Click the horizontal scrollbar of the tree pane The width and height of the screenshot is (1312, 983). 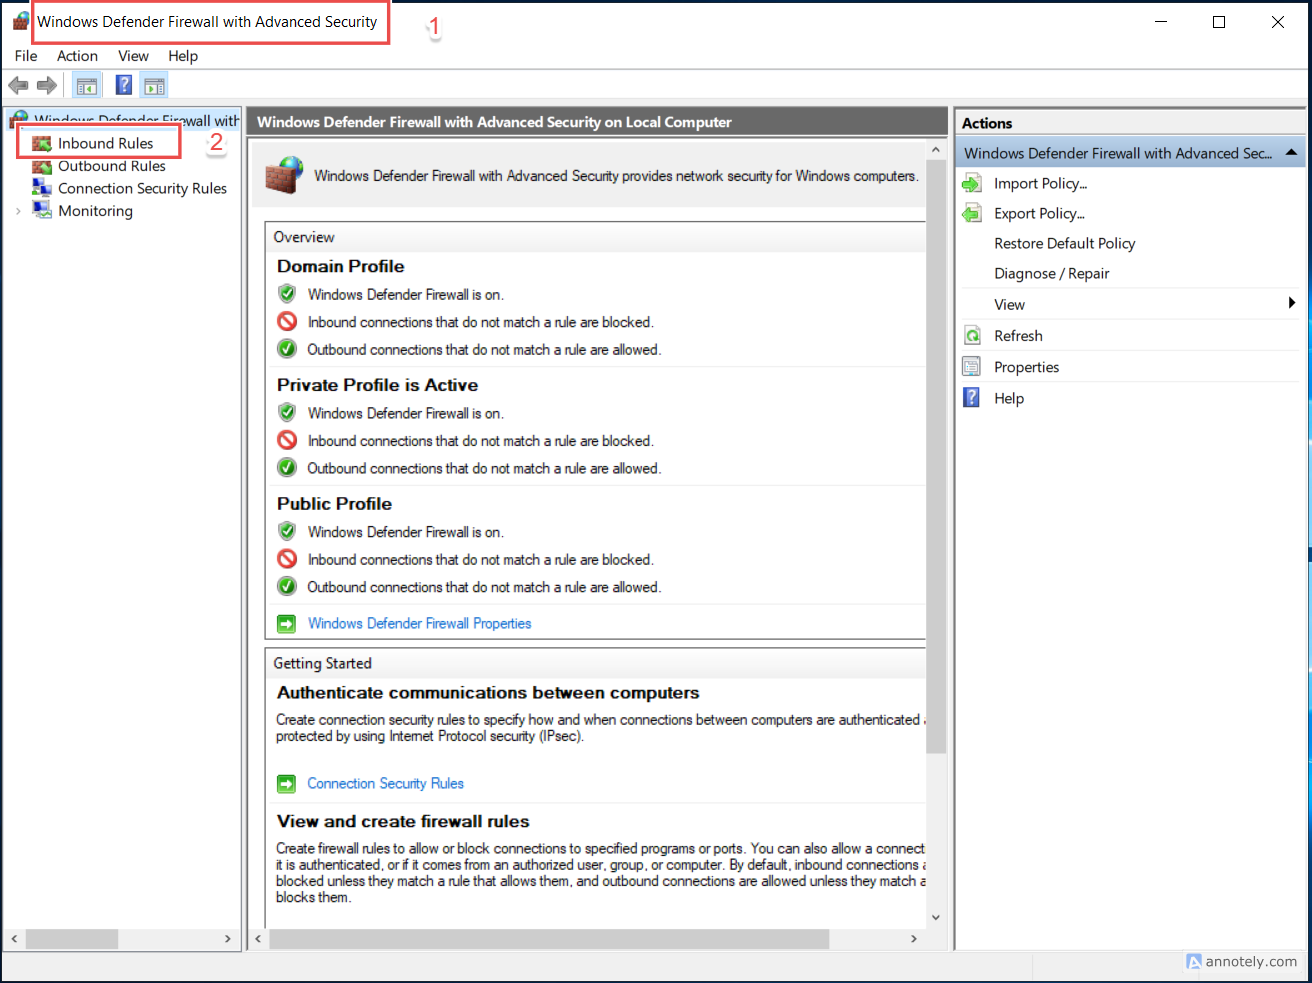click(72, 939)
